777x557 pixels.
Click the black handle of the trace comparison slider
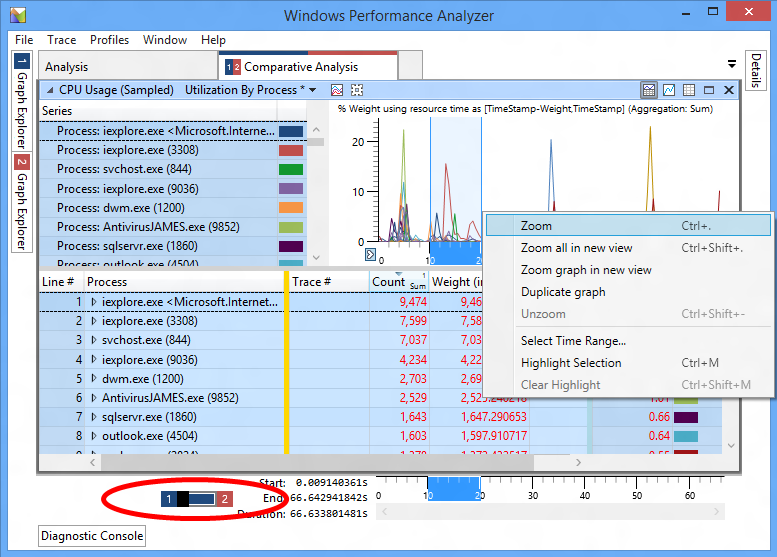[183, 499]
